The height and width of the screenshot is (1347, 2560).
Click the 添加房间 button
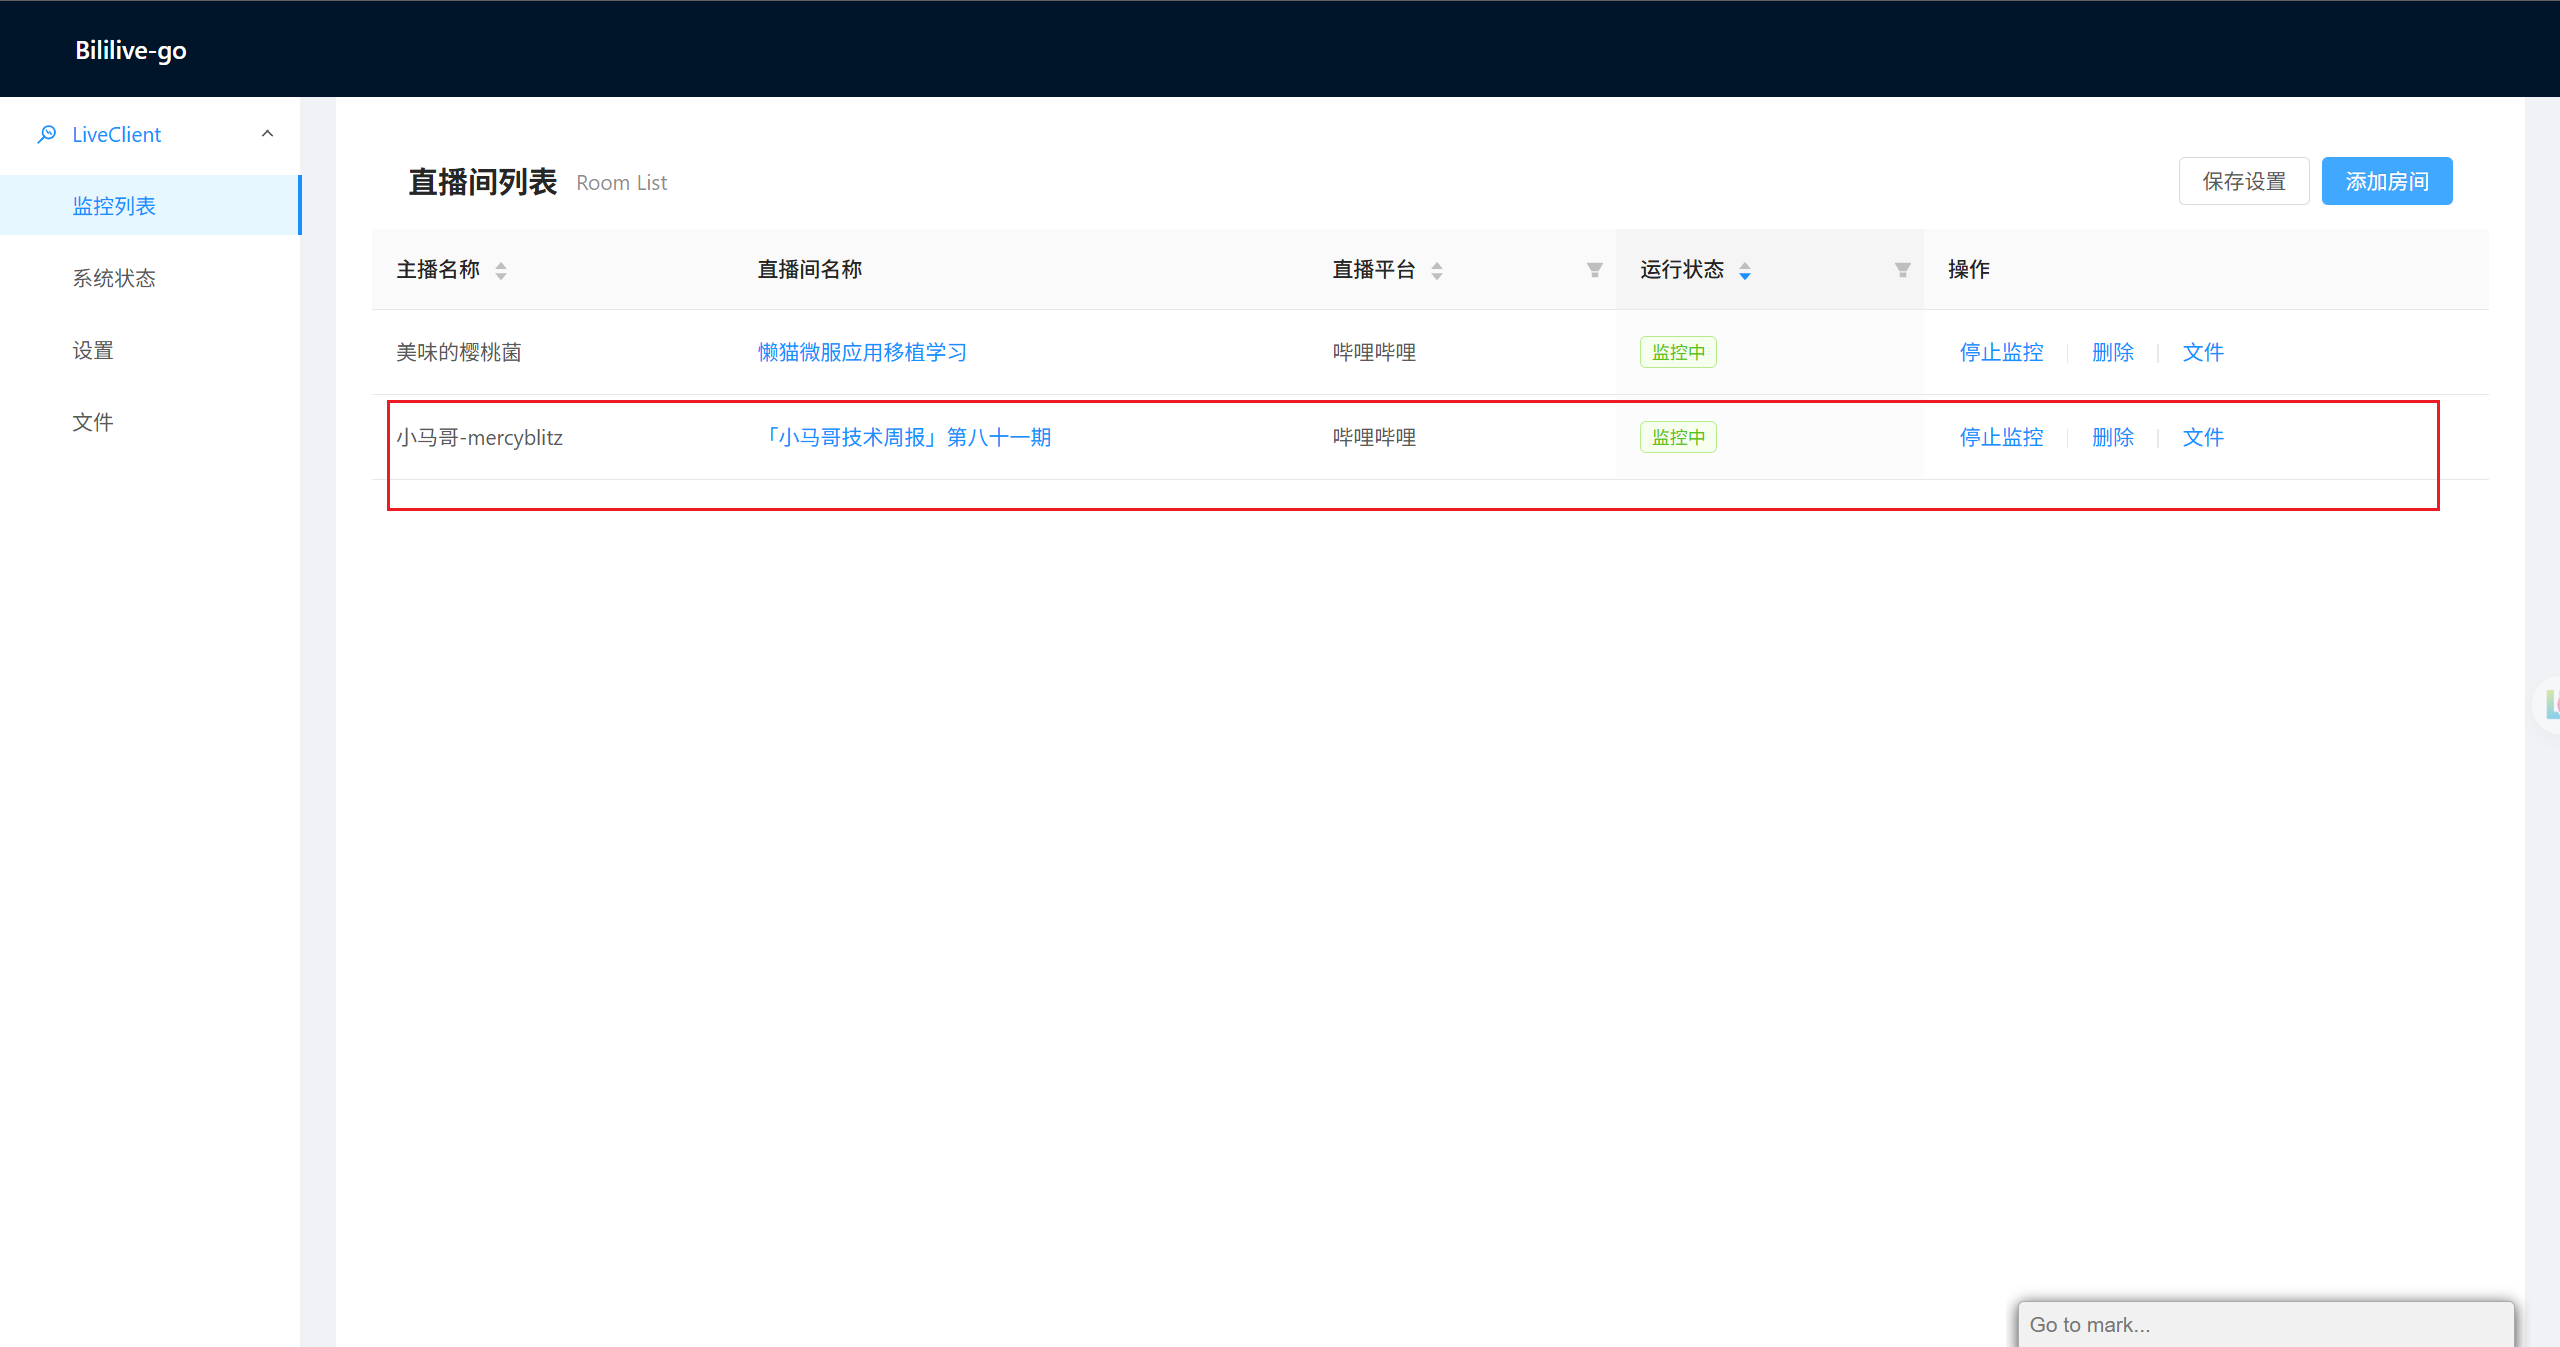[2387, 181]
